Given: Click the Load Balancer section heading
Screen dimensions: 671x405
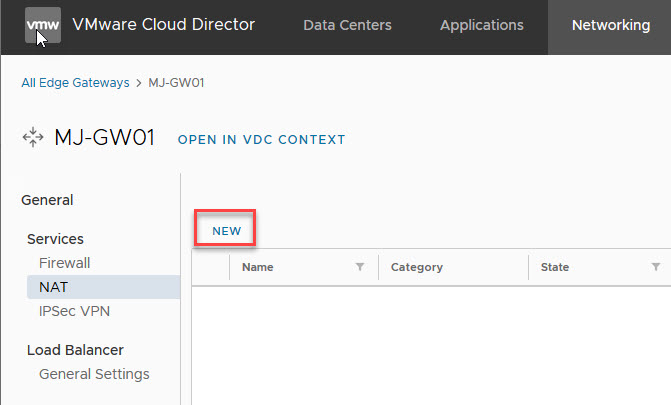Looking at the screenshot, I should pyautogui.click(x=75, y=350).
